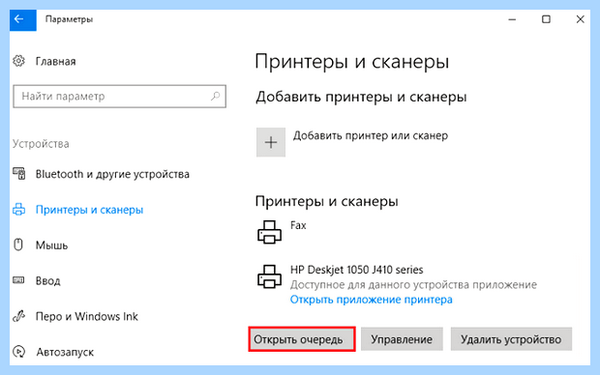Click the magnifier icon in search box
Viewport: 600px width, 375px height.
pyautogui.click(x=215, y=96)
